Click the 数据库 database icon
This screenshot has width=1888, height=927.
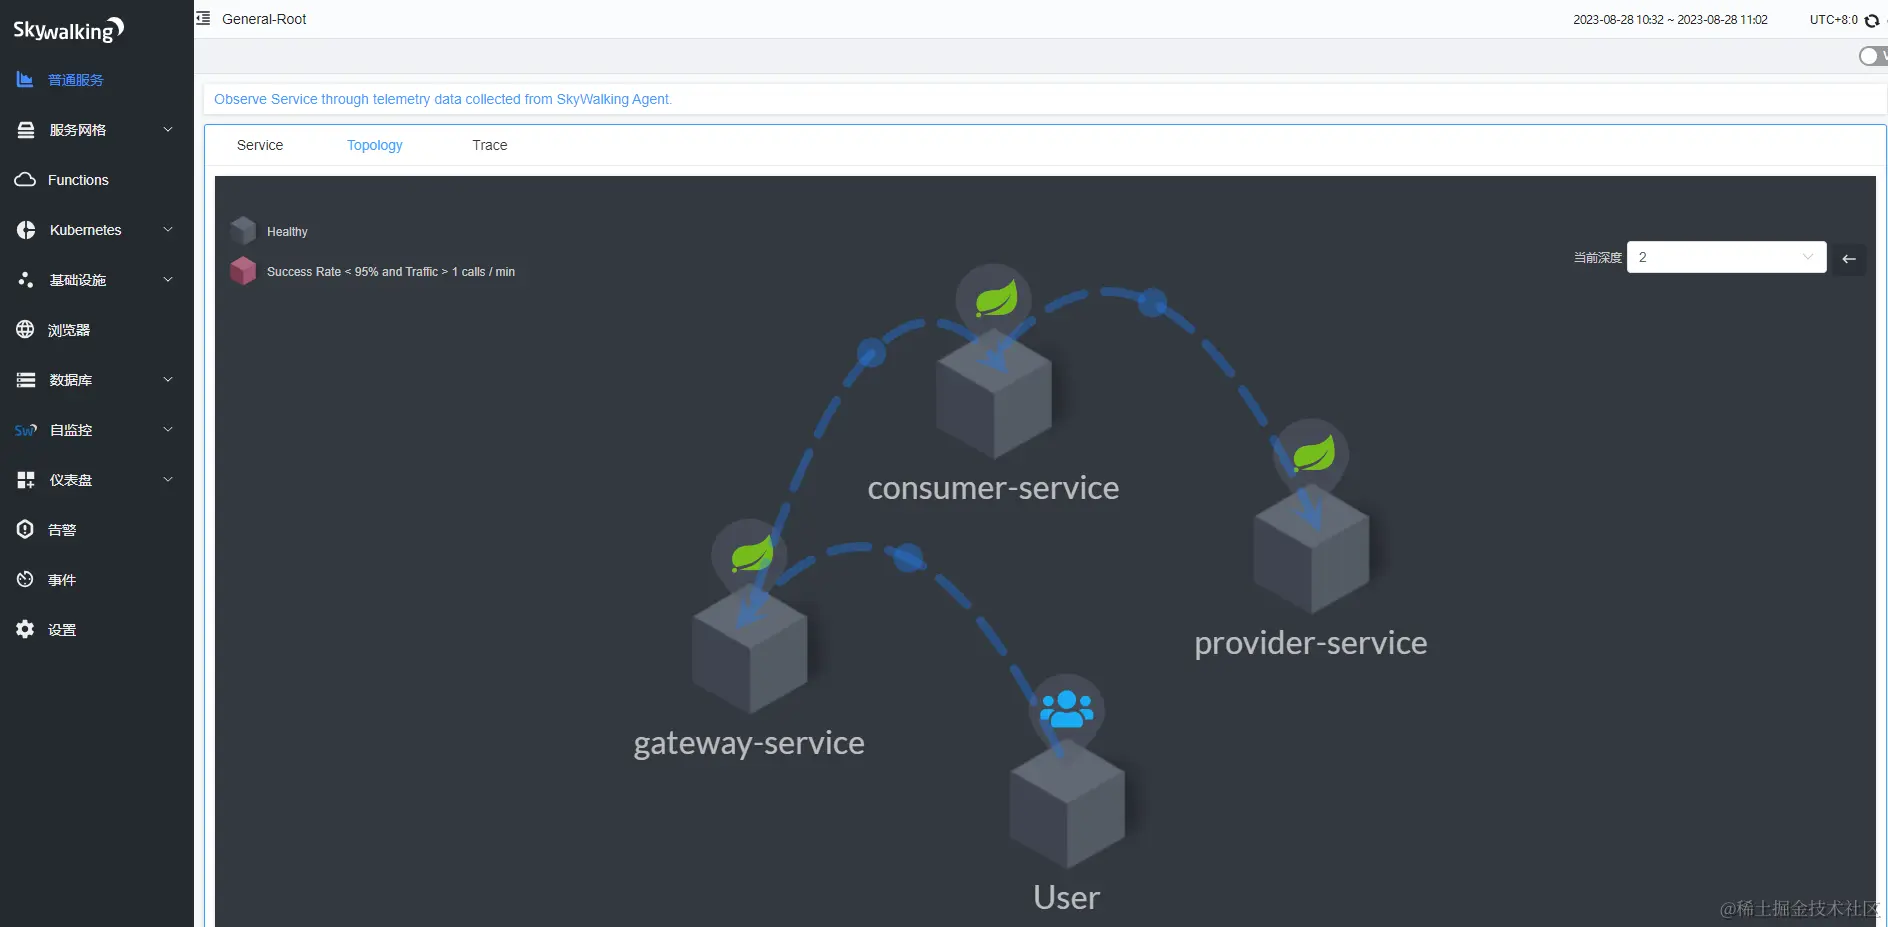coord(26,380)
